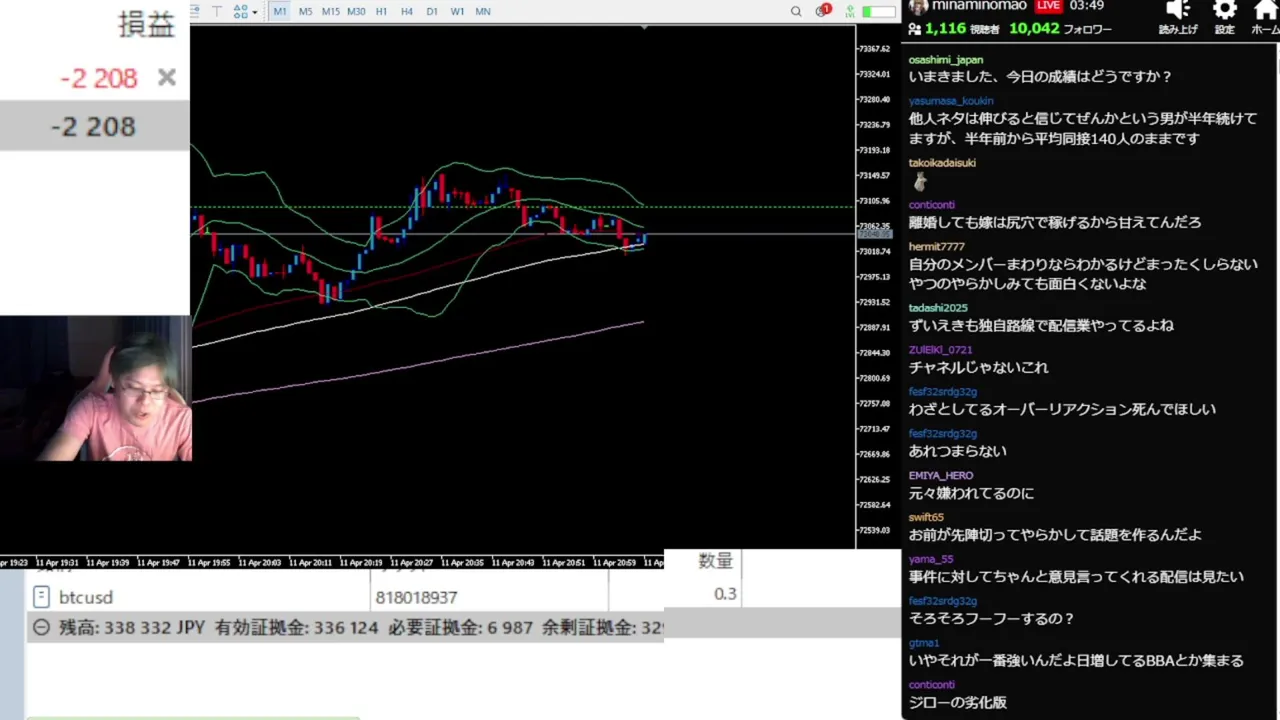The width and height of the screenshot is (1280, 720).
Task: Click 10,042 フォロワー followers count
Action: click(1060, 29)
